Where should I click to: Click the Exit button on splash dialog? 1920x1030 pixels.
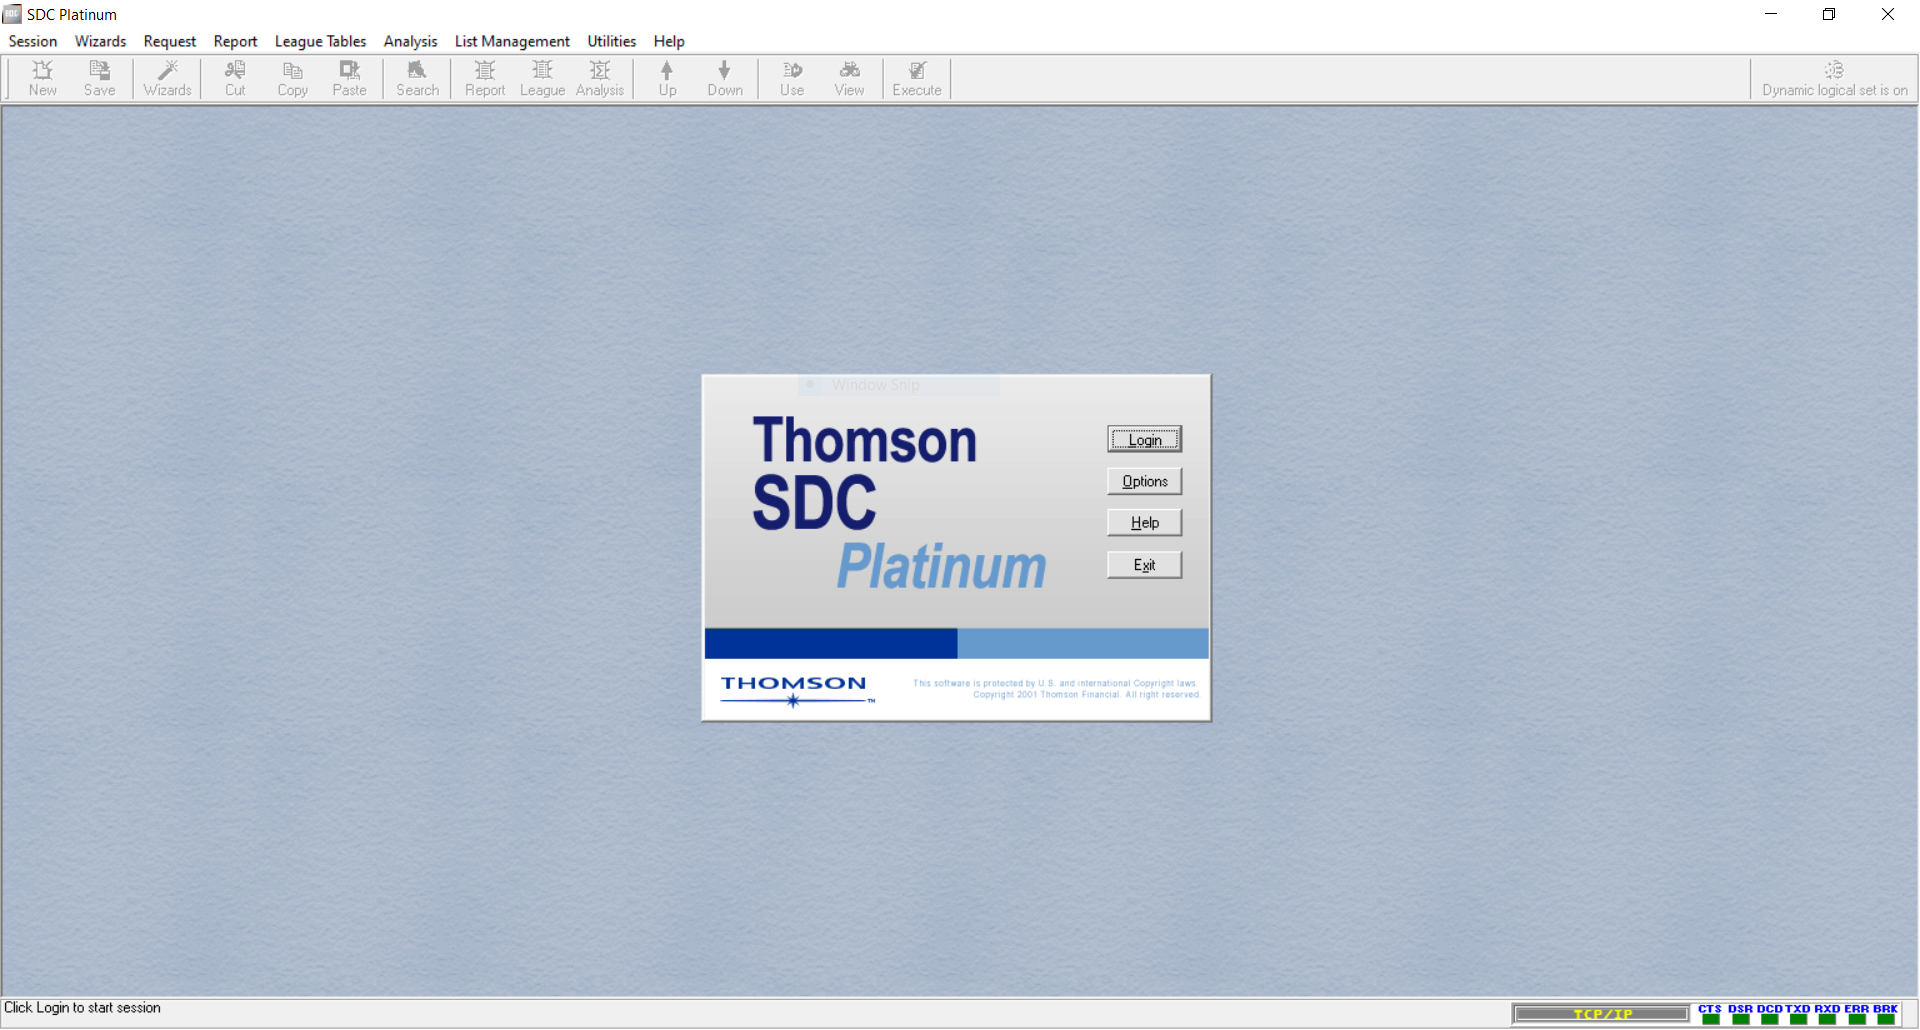(x=1144, y=565)
